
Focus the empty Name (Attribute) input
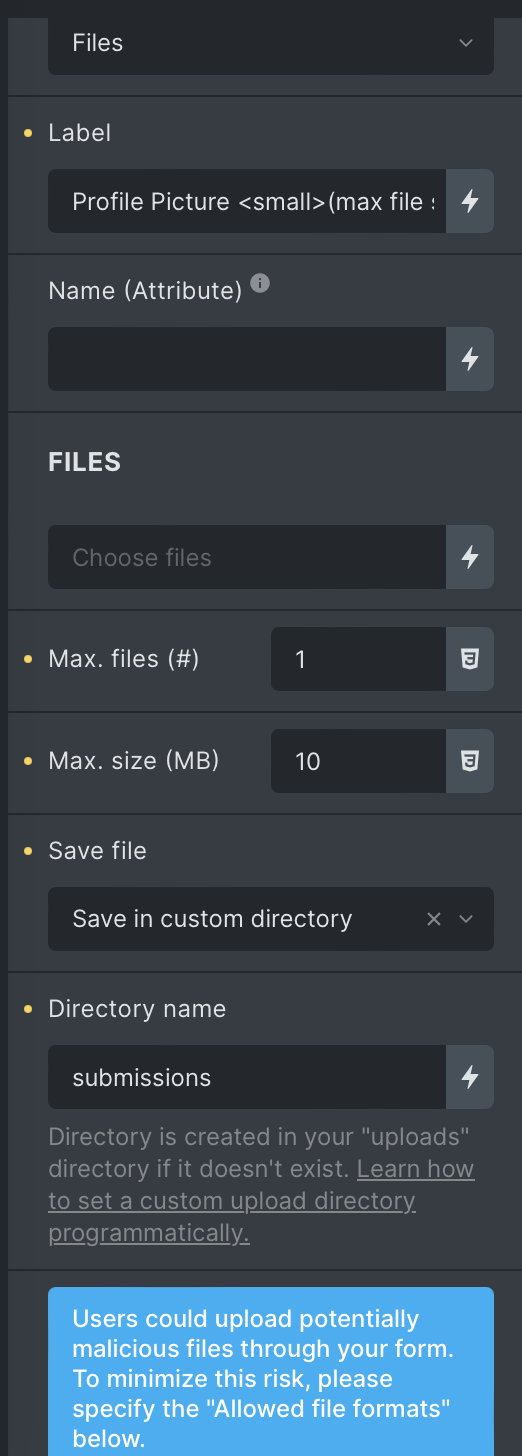click(247, 359)
